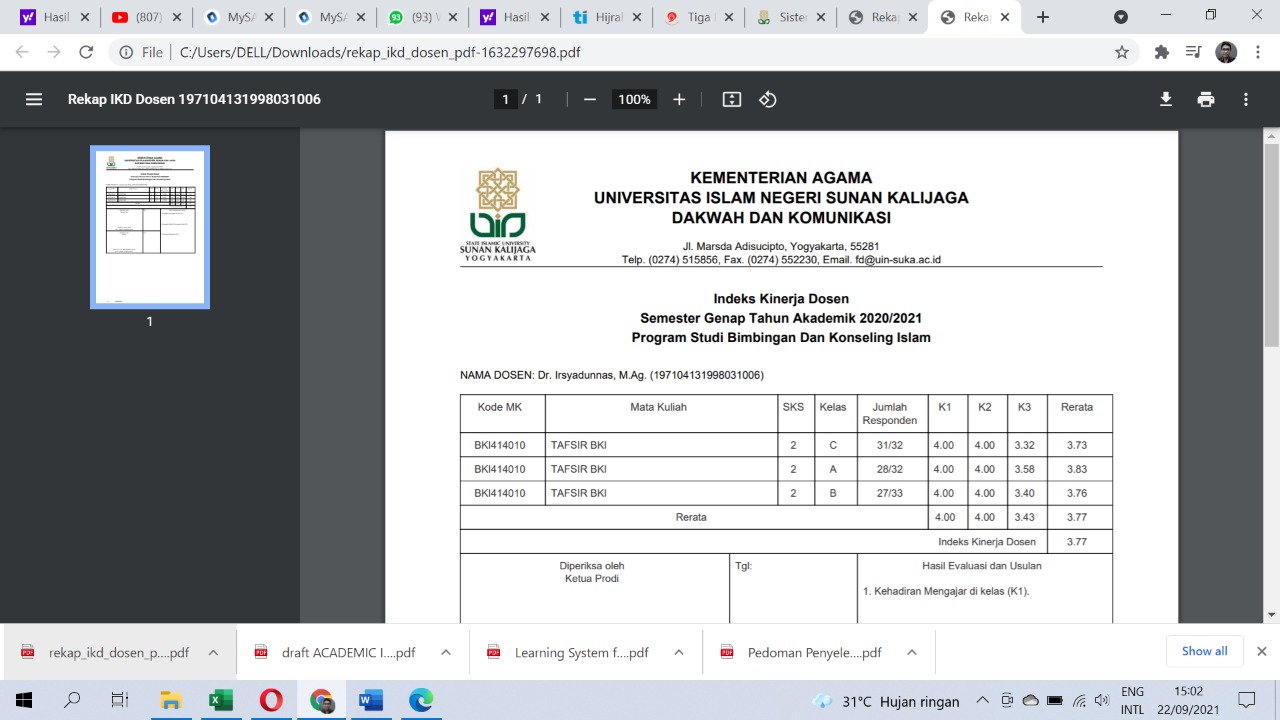Image resolution: width=1280 pixels, height=720 pixels.
Task: Expand options for rekap_ikd_dosen download
Action: [x=213, y=652]
